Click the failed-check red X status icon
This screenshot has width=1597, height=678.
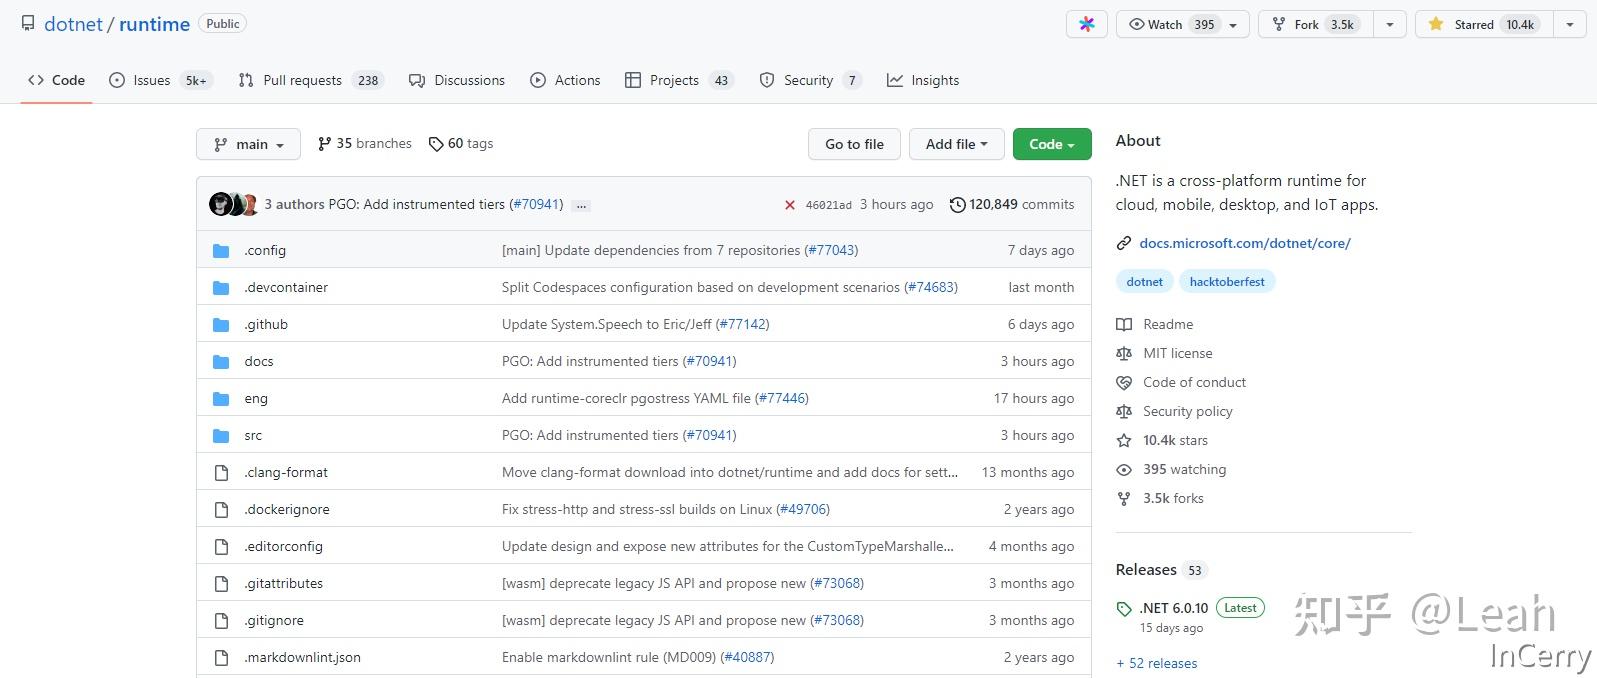789,205
